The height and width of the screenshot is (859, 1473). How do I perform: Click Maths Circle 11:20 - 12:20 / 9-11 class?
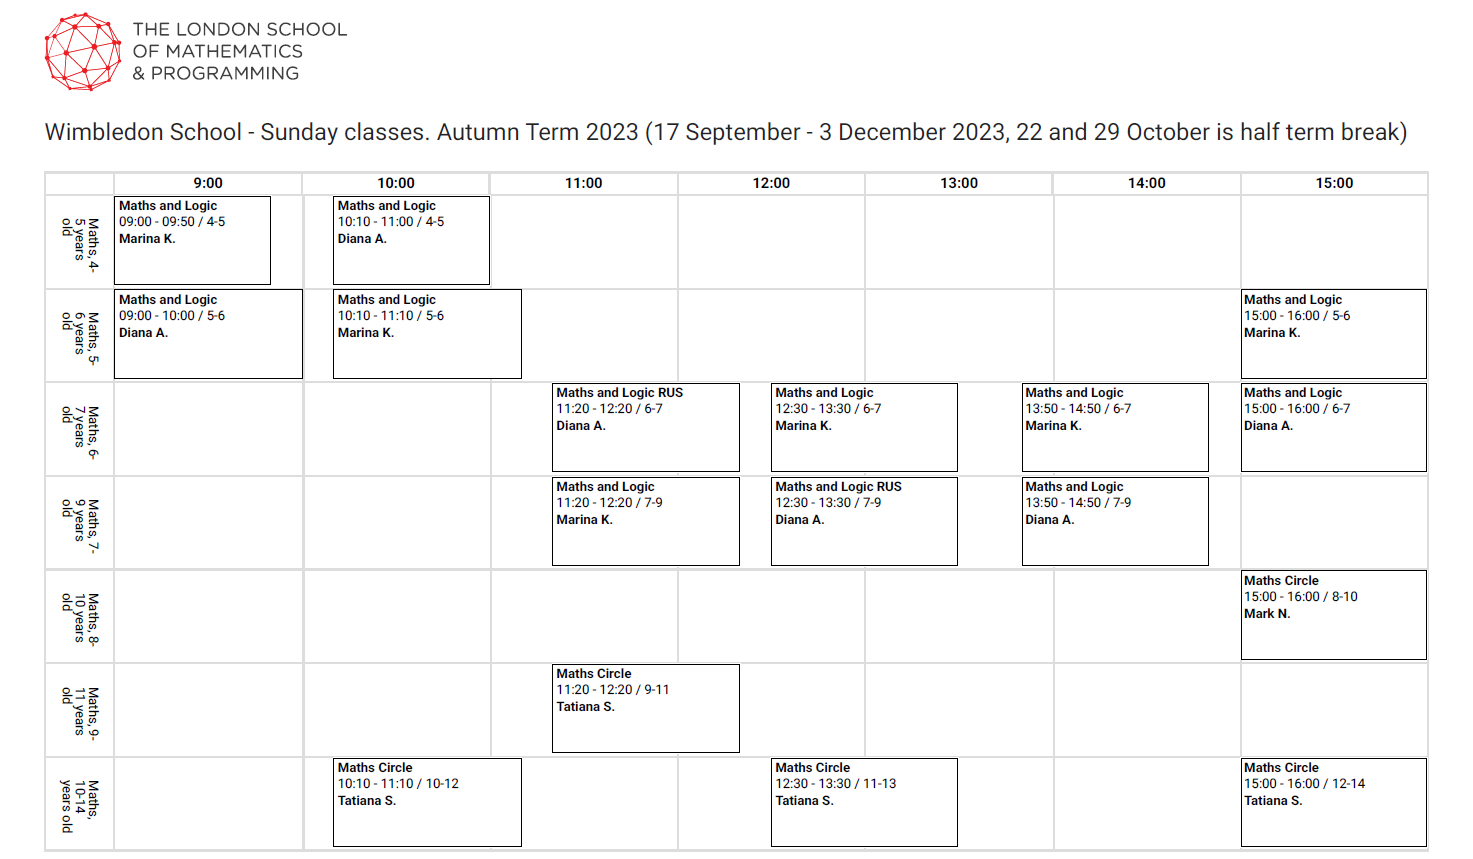(646, 708)
